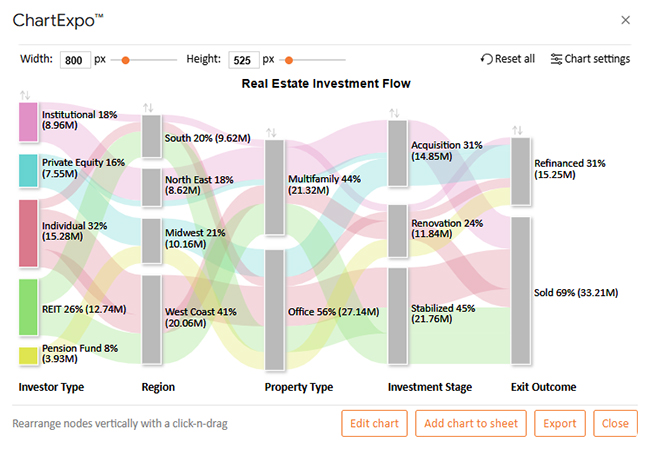
Task: Click the Reset all icon
Action: [x=487, y=59]
